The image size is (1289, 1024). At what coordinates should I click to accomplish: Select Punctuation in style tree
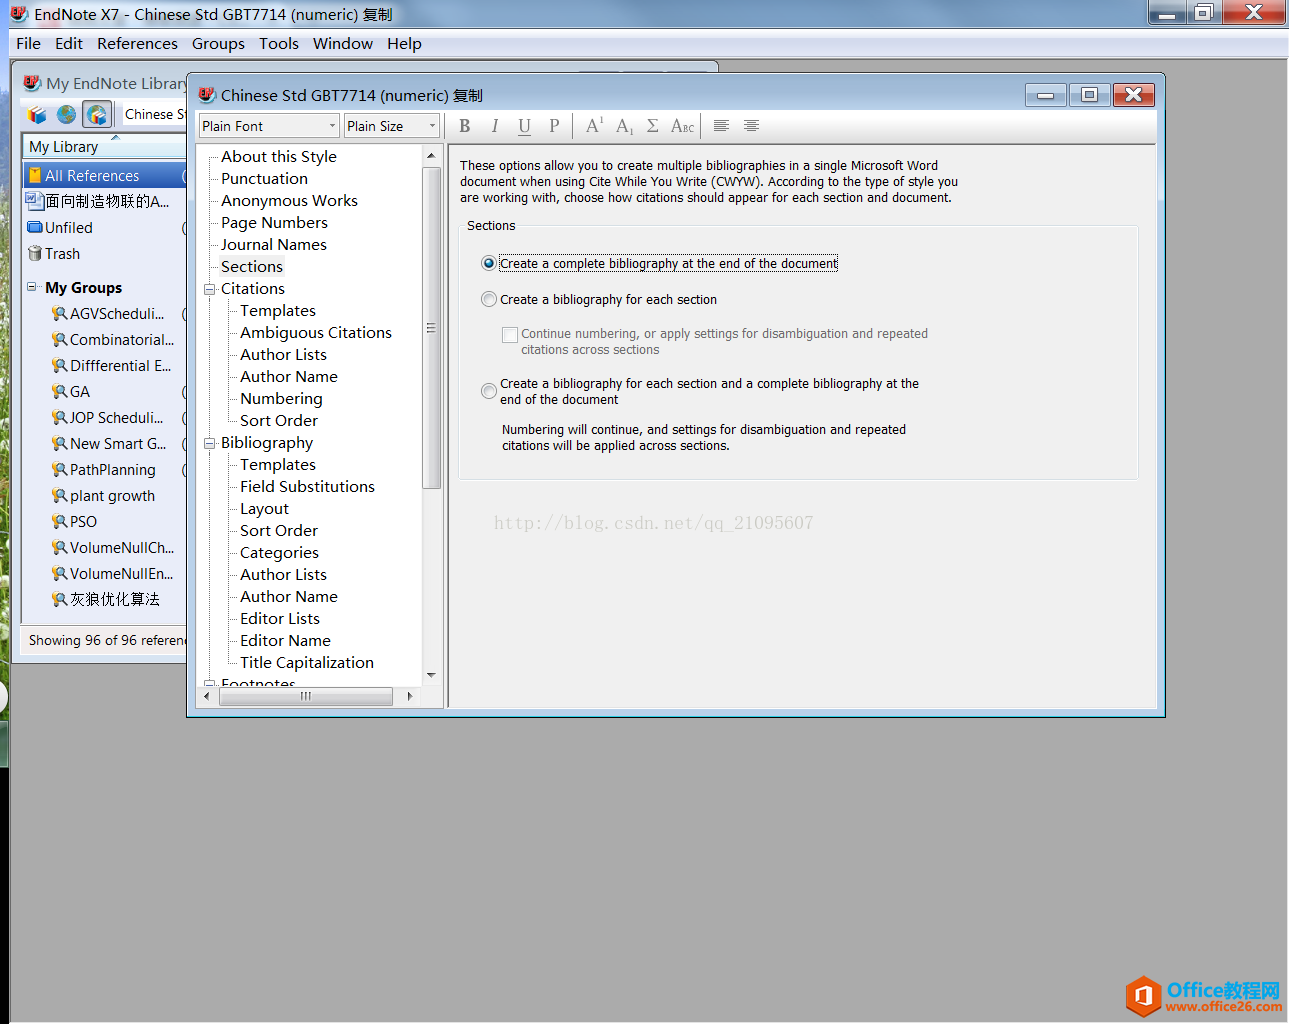coord(264,179)
